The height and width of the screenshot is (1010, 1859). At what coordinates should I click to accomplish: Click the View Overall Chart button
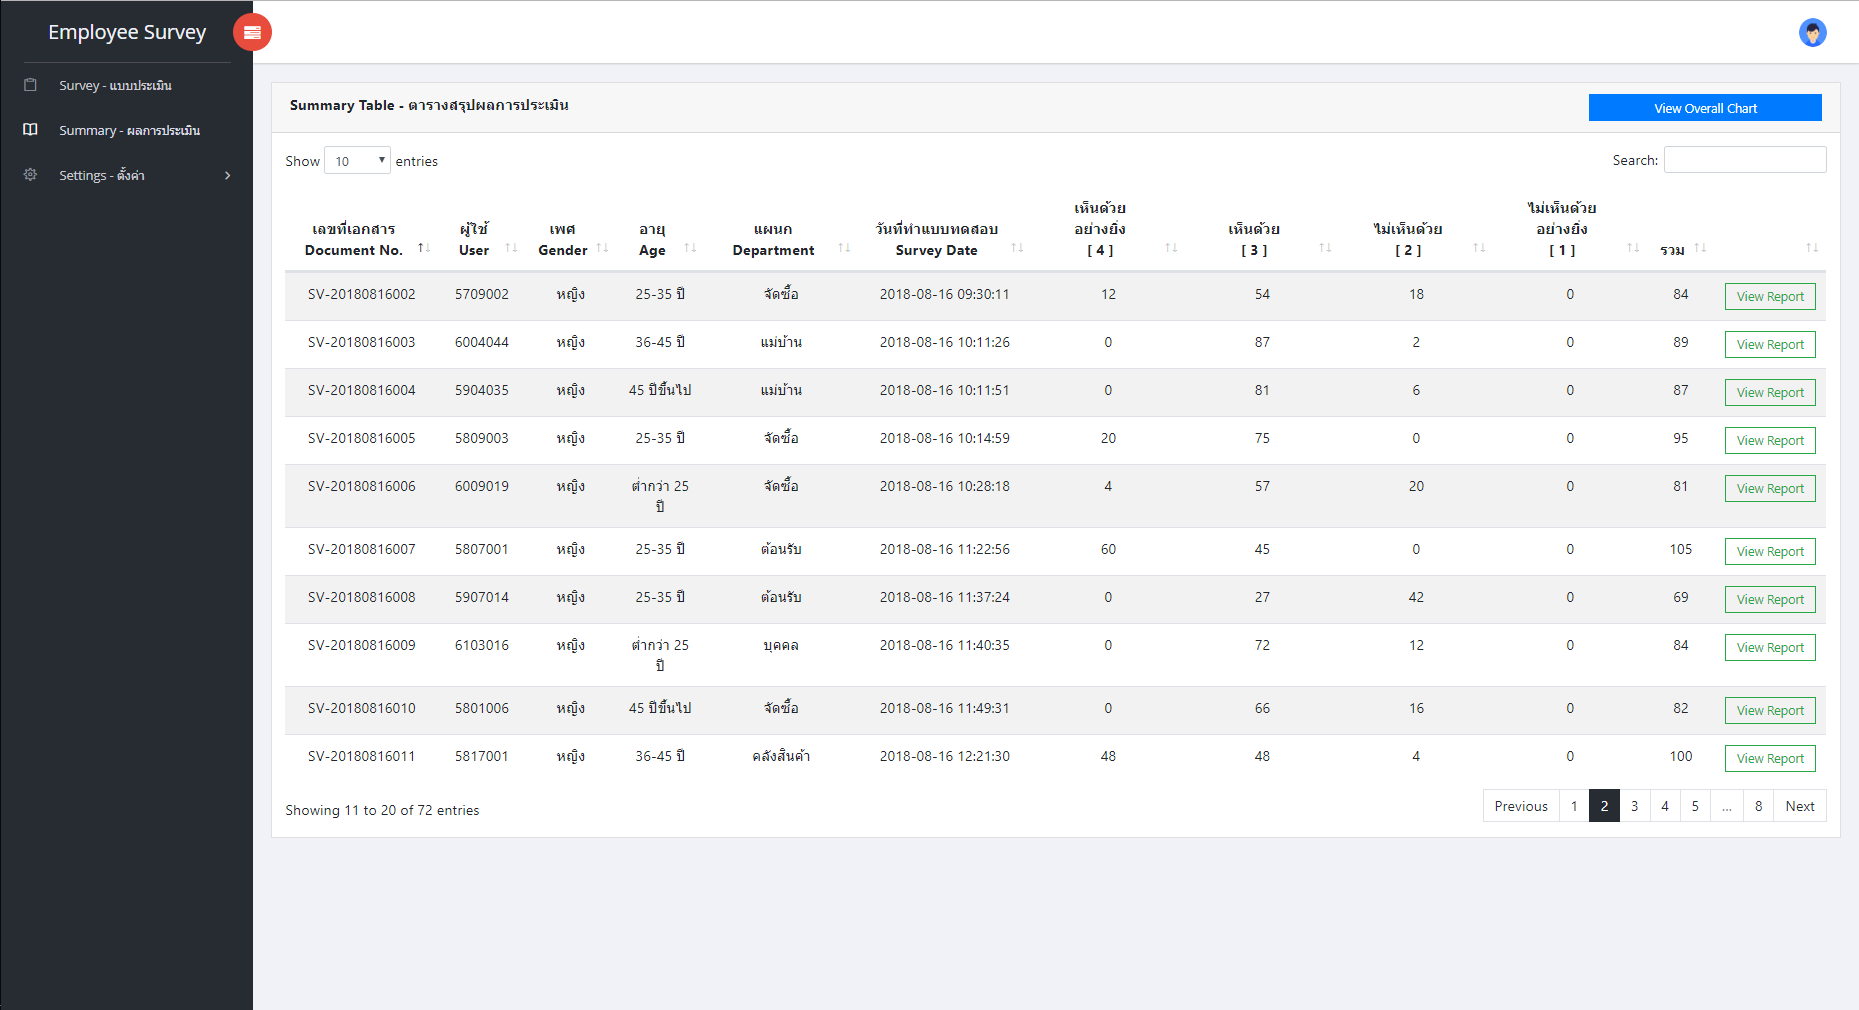coord(1705,108)
